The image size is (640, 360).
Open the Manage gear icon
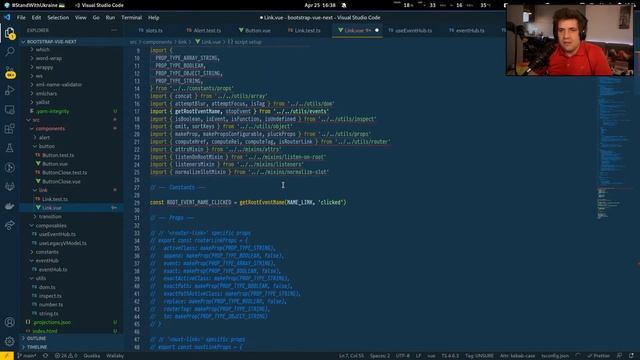[x=10, y=341]
